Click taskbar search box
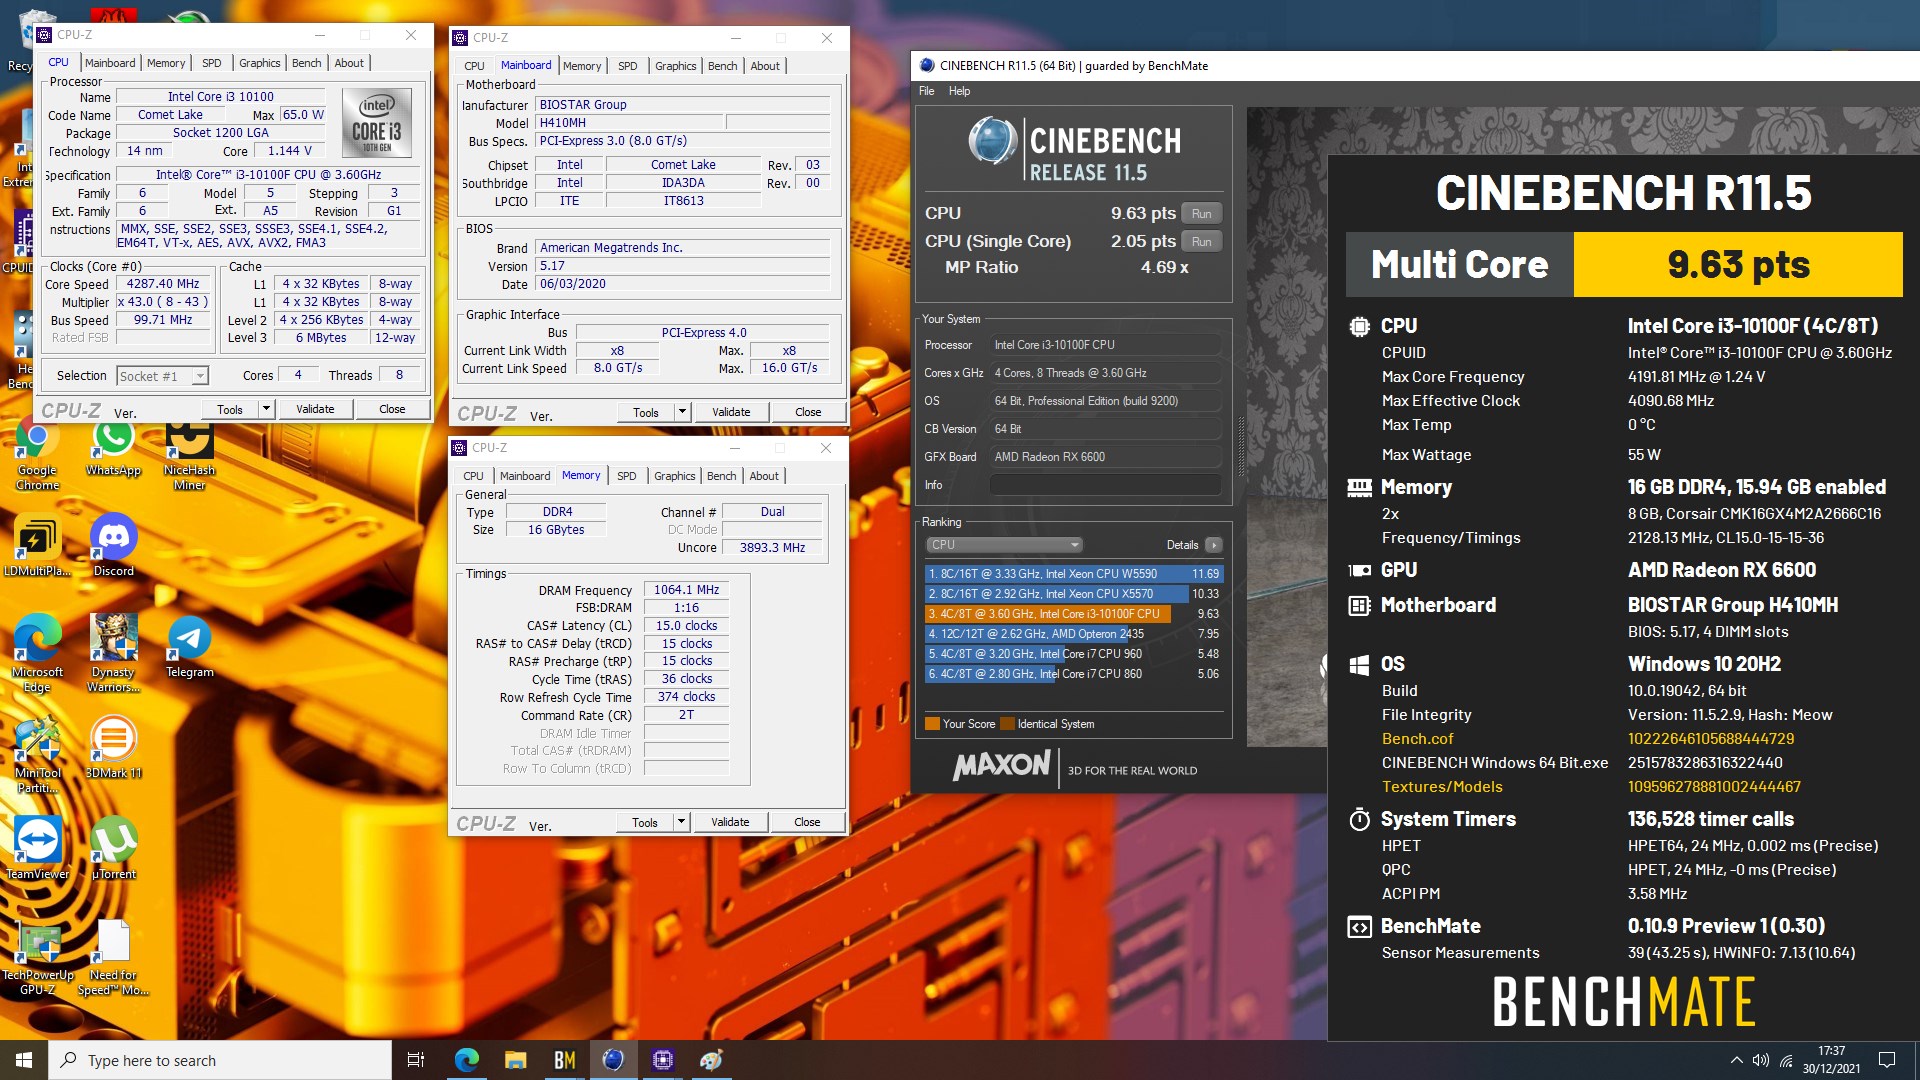The width and height of the screenshot is (1920, 1080). point(220,1060)
